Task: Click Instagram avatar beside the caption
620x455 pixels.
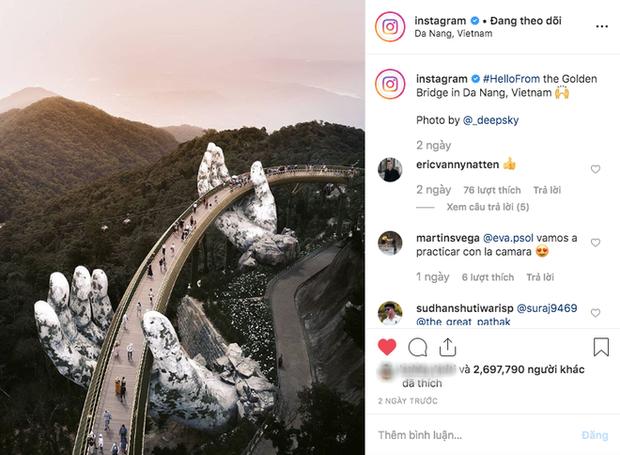Action: [x=390, y=86]
